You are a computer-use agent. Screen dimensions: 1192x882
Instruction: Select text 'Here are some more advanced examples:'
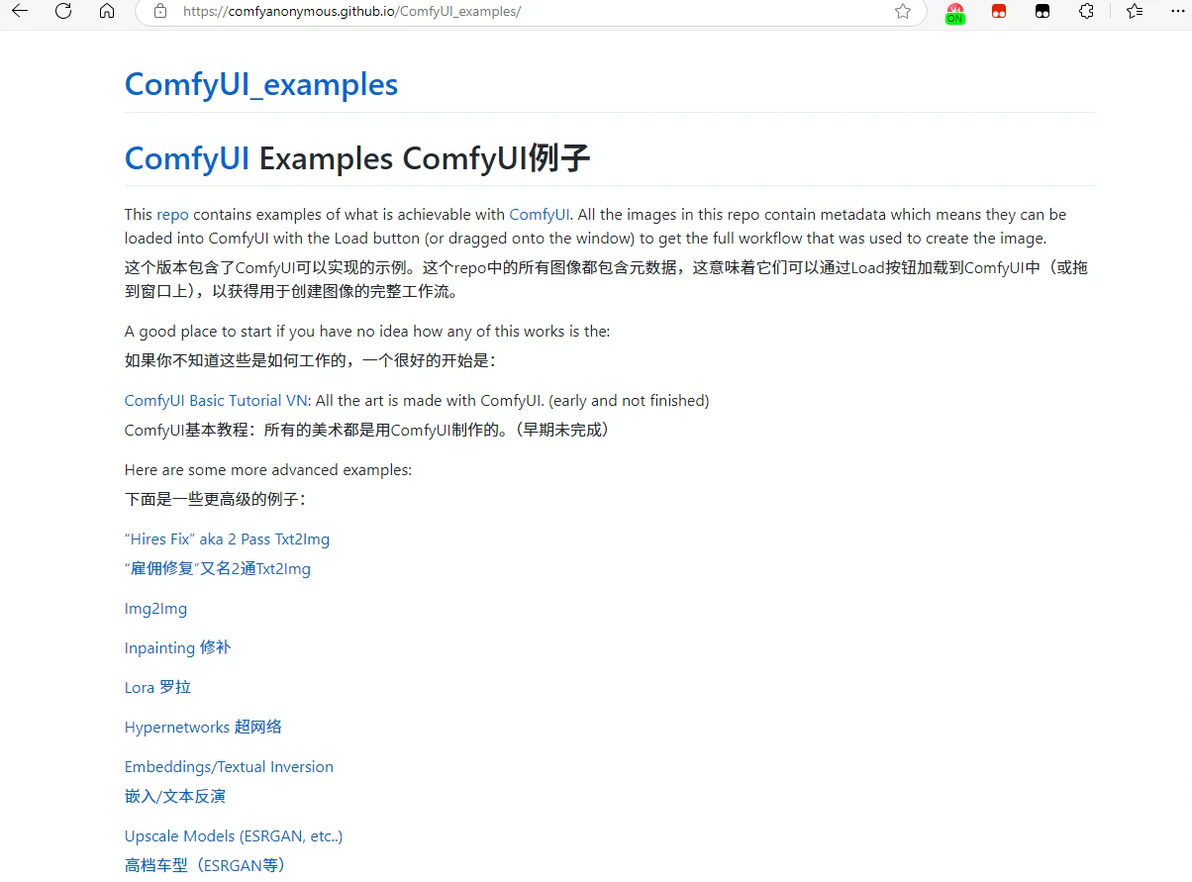tap(268, 470)
